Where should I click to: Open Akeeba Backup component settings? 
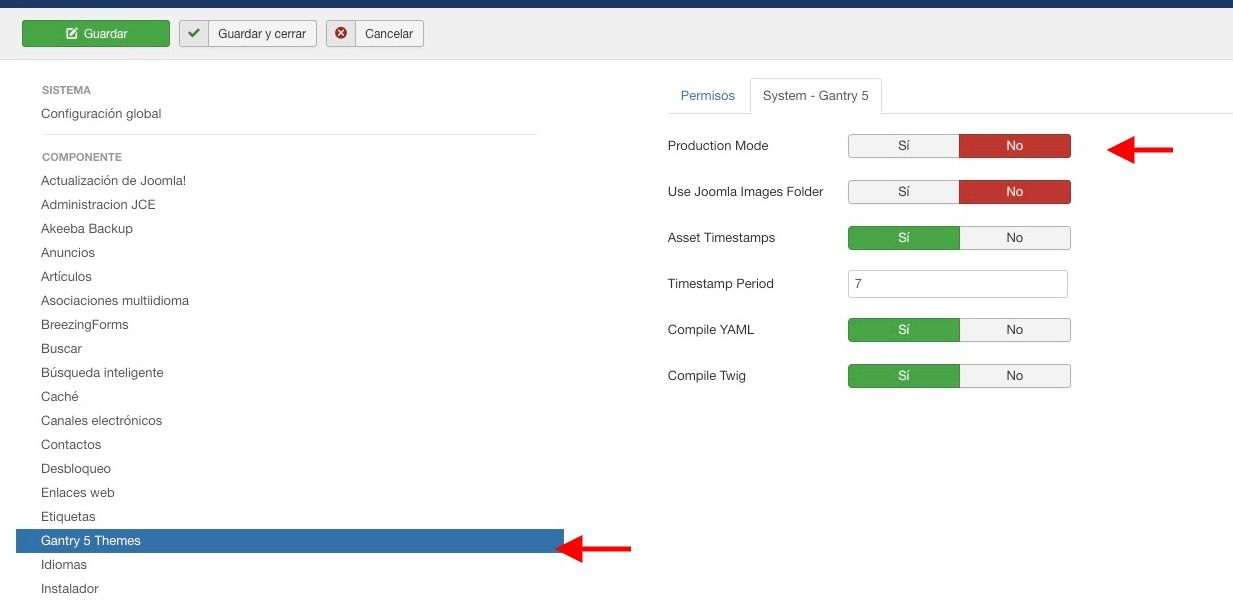point(87,229)
